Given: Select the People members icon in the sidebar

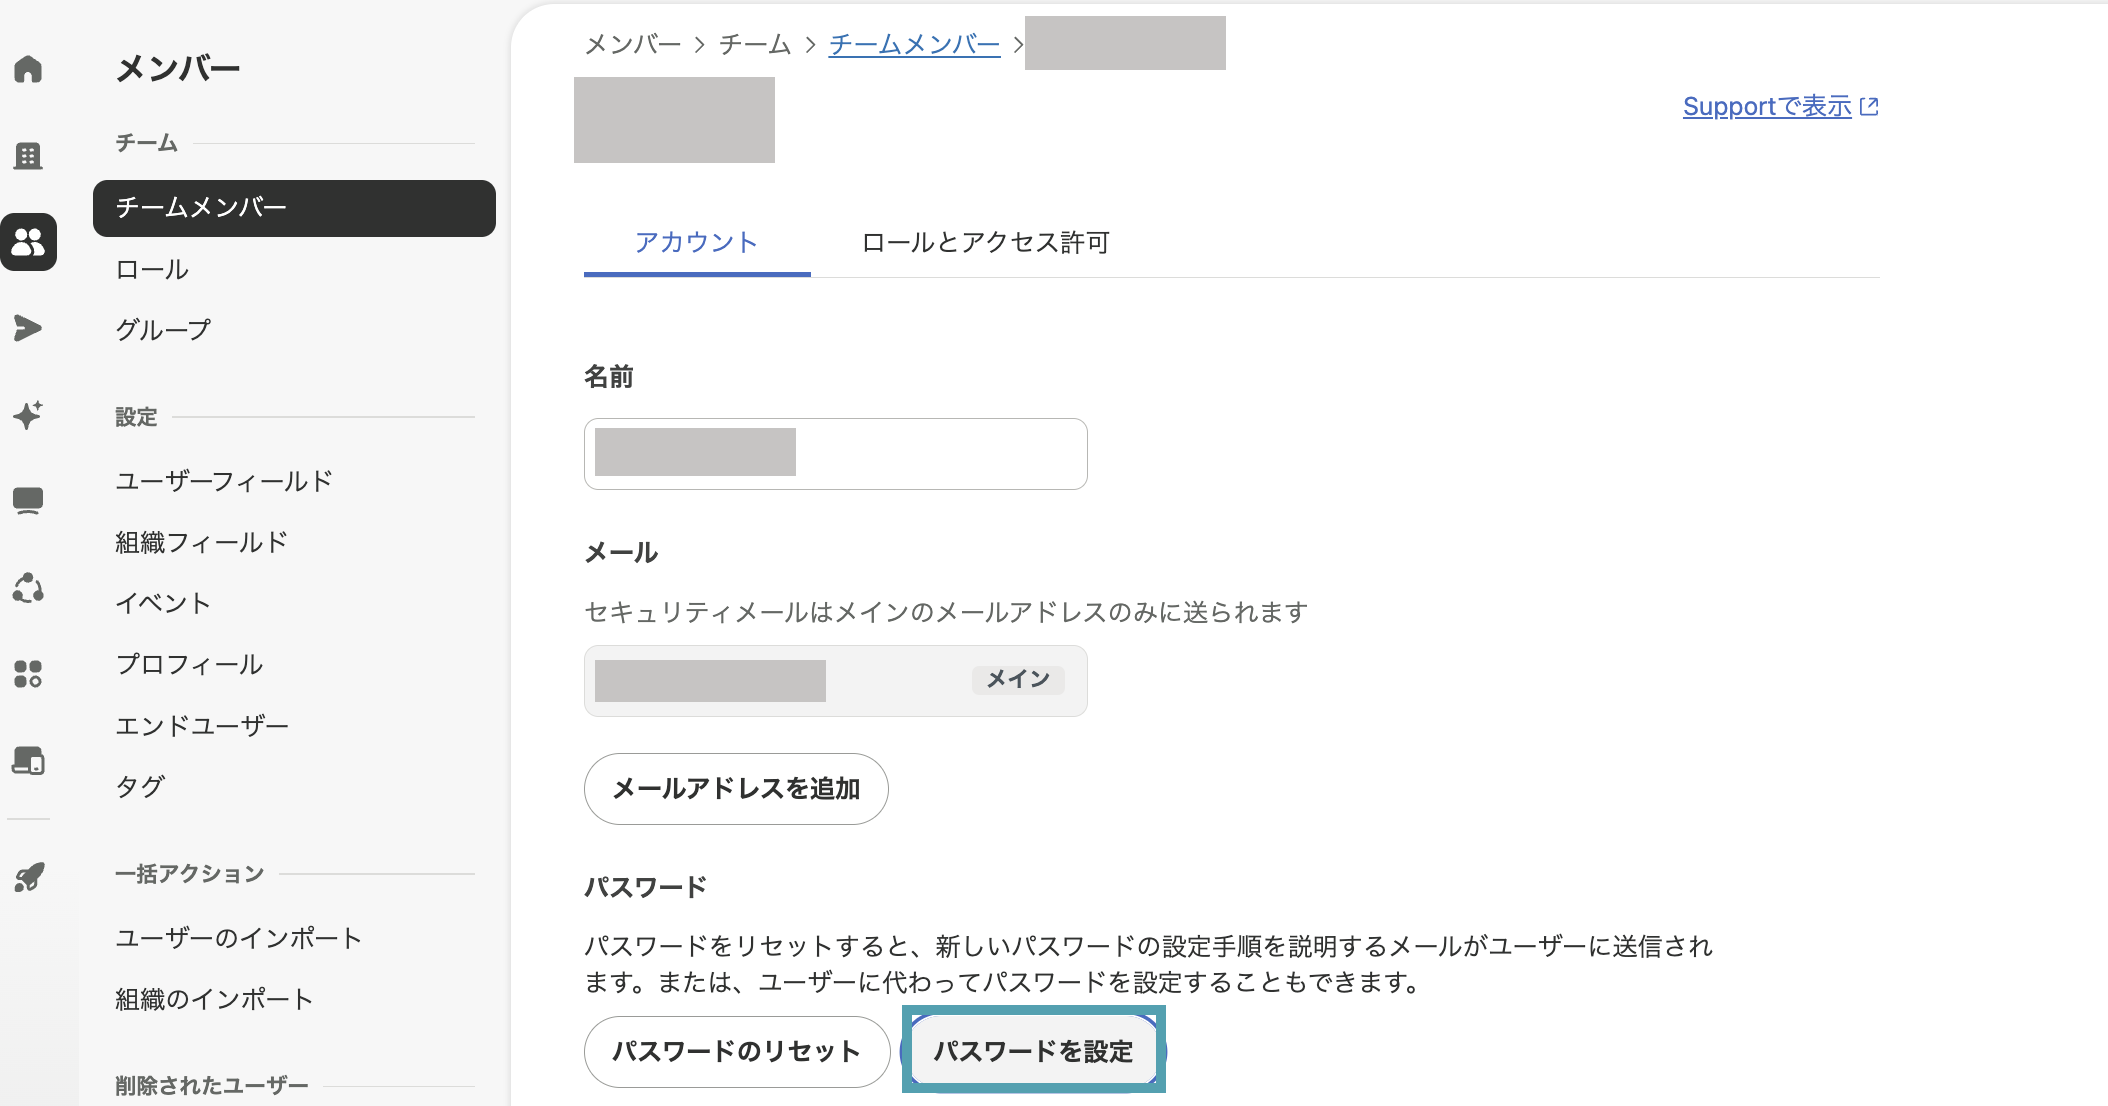Looking at the screenshot, I should point(28,242).
